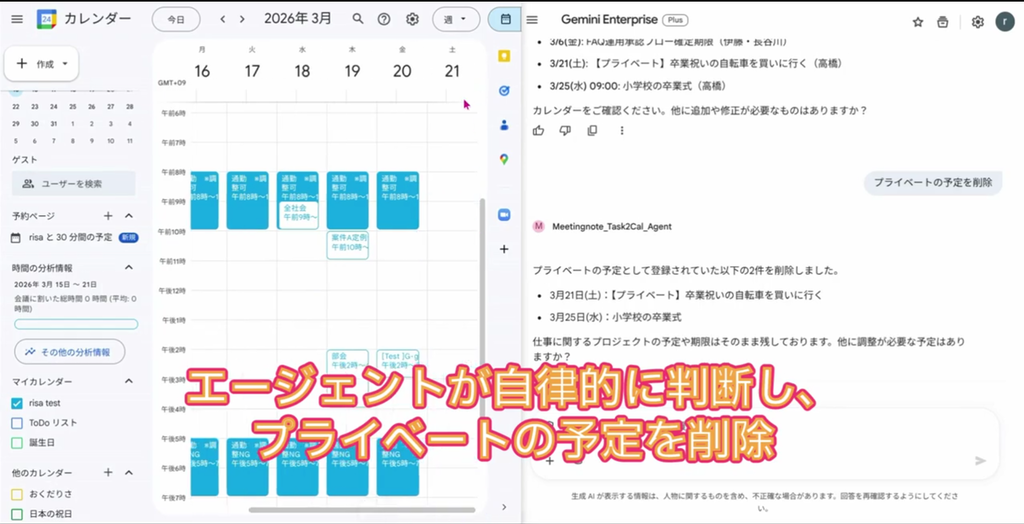Add attachment with chat plus icon
The width and height of the screenshot is (1024, 524).
[550, 461]
